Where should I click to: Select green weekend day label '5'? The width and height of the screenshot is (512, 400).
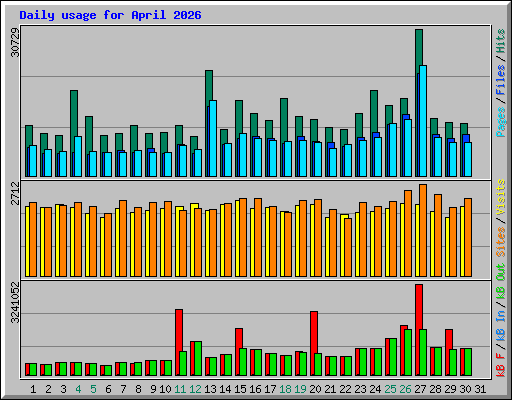coord(93,389)
